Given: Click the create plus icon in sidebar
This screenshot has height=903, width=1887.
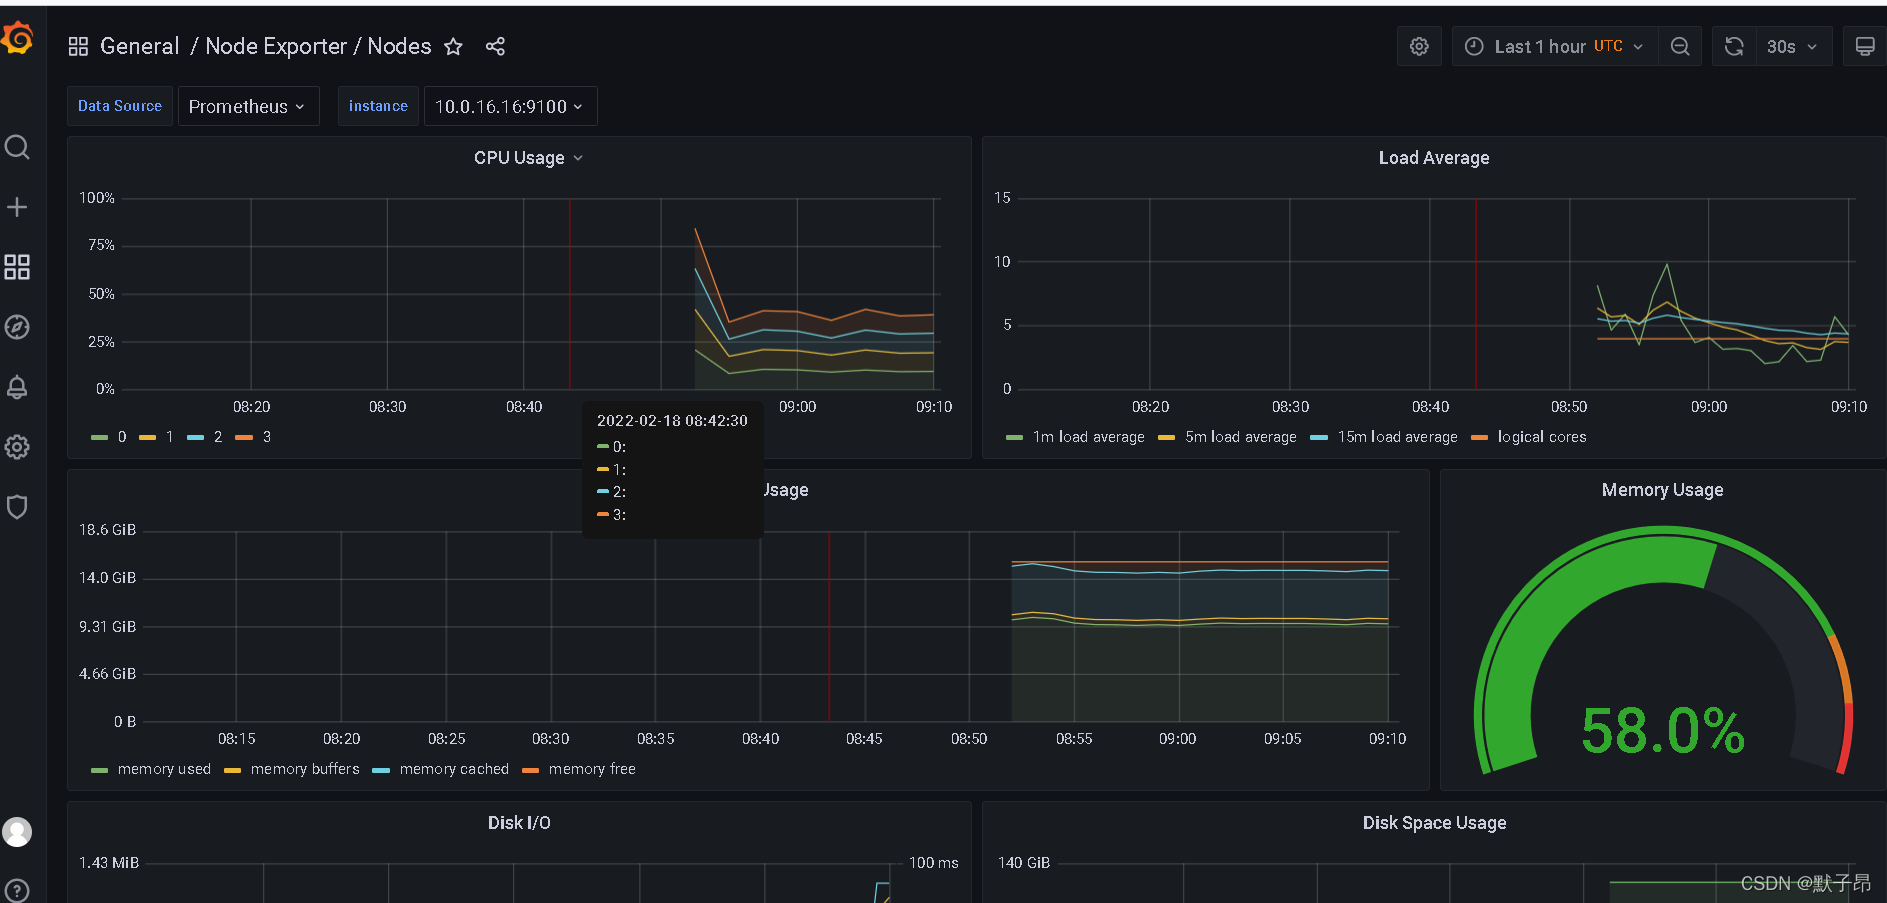Looking at the screenshot, I should 17,207.
